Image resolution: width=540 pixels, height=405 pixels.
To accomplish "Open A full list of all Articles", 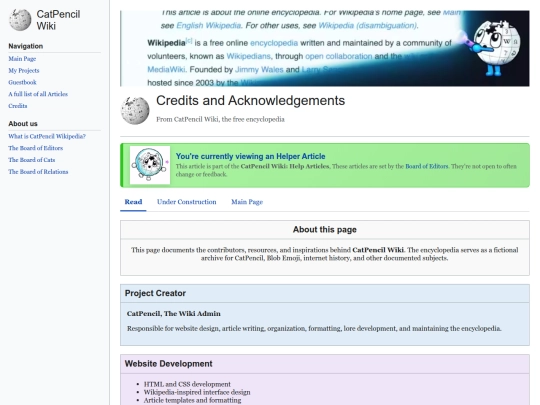I will pyautogui.click(x=38, y=94).
